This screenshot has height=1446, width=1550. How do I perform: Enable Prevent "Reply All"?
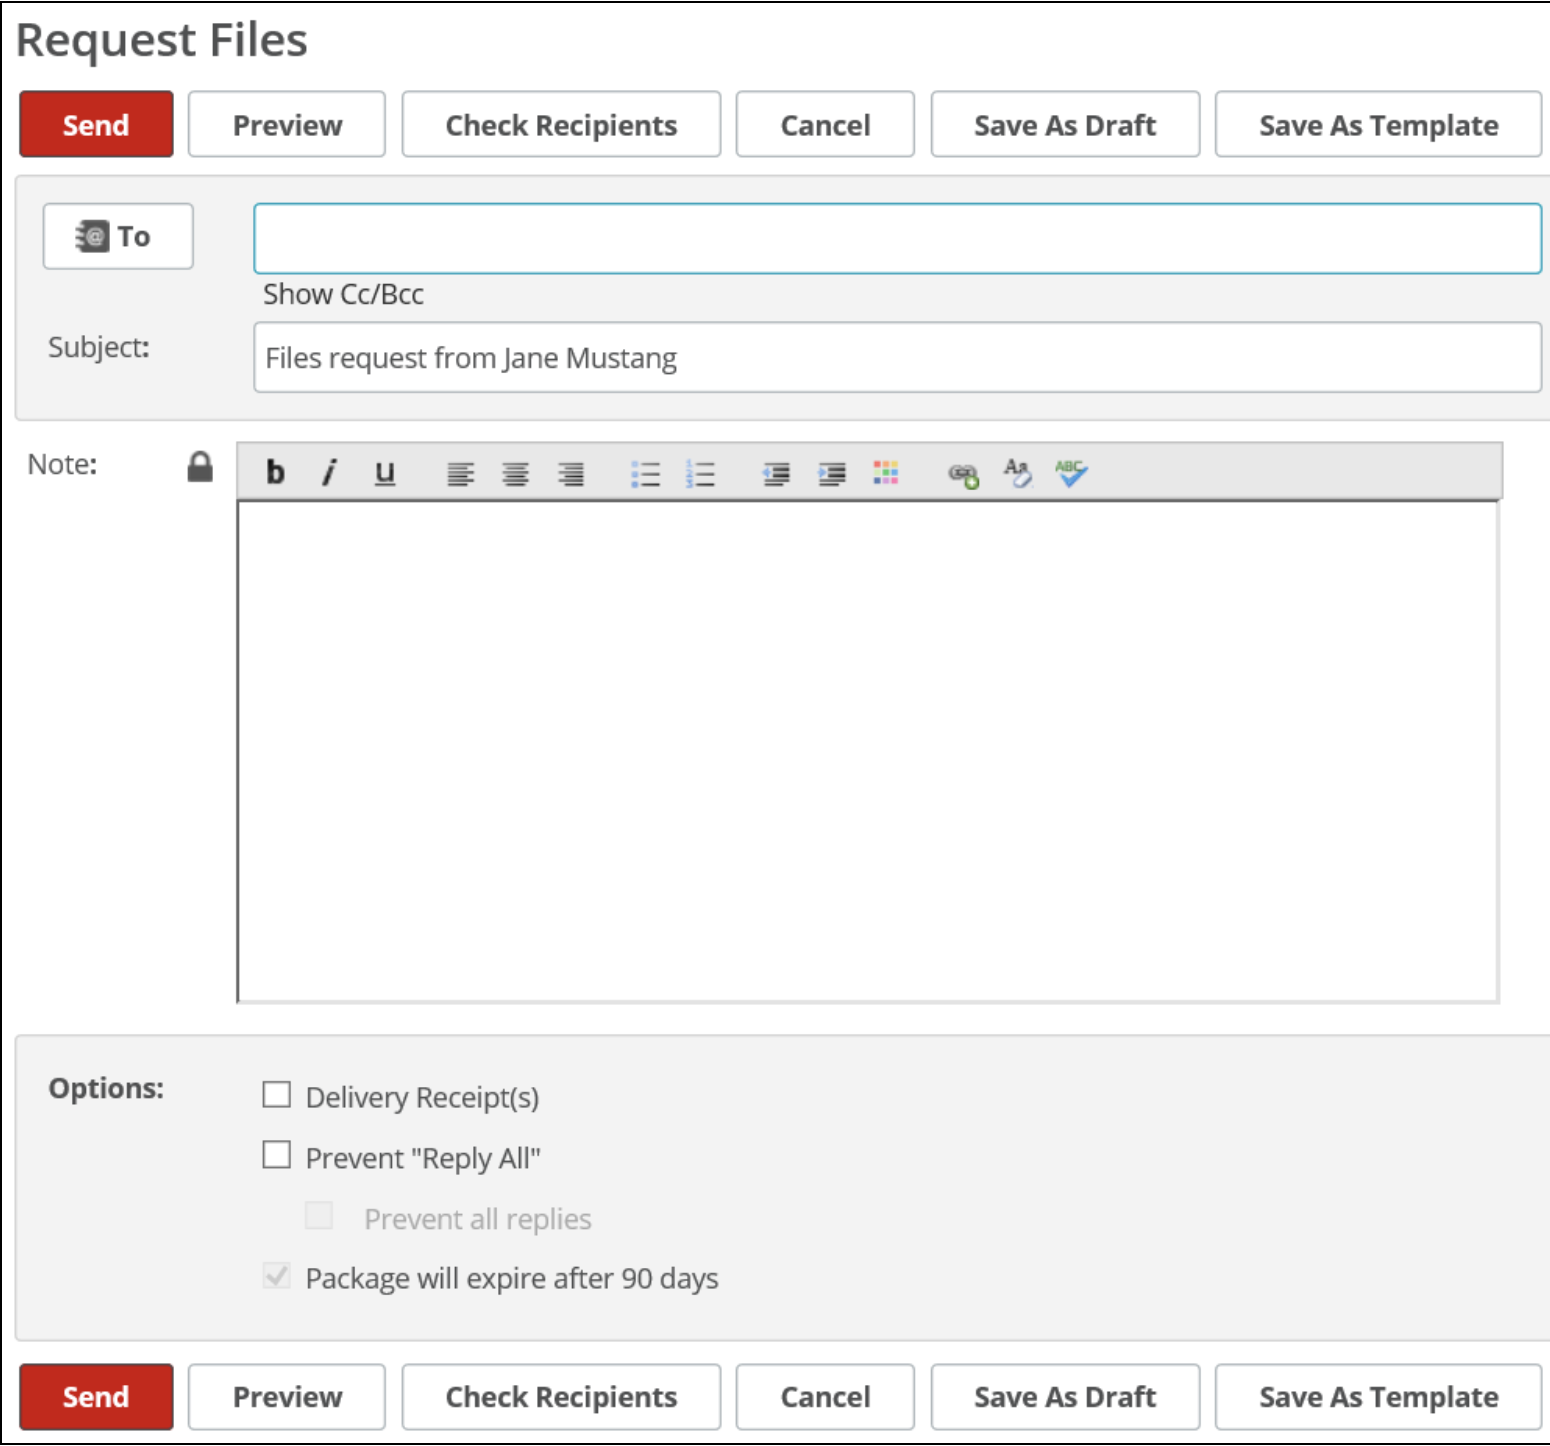[x=277, y=1155]
